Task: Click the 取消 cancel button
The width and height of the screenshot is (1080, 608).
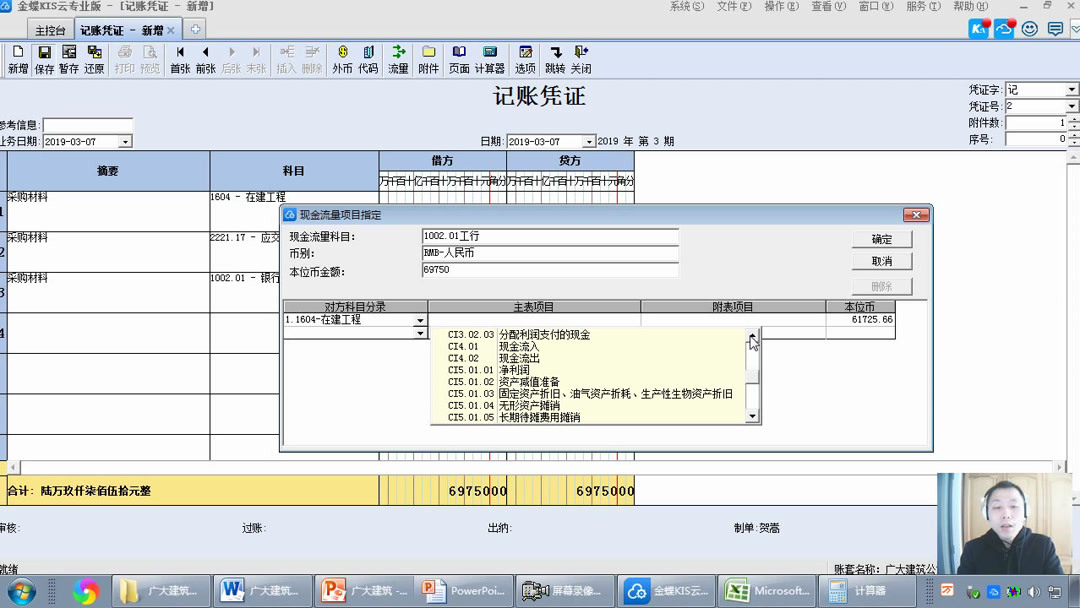Action: tap(884, 262)
